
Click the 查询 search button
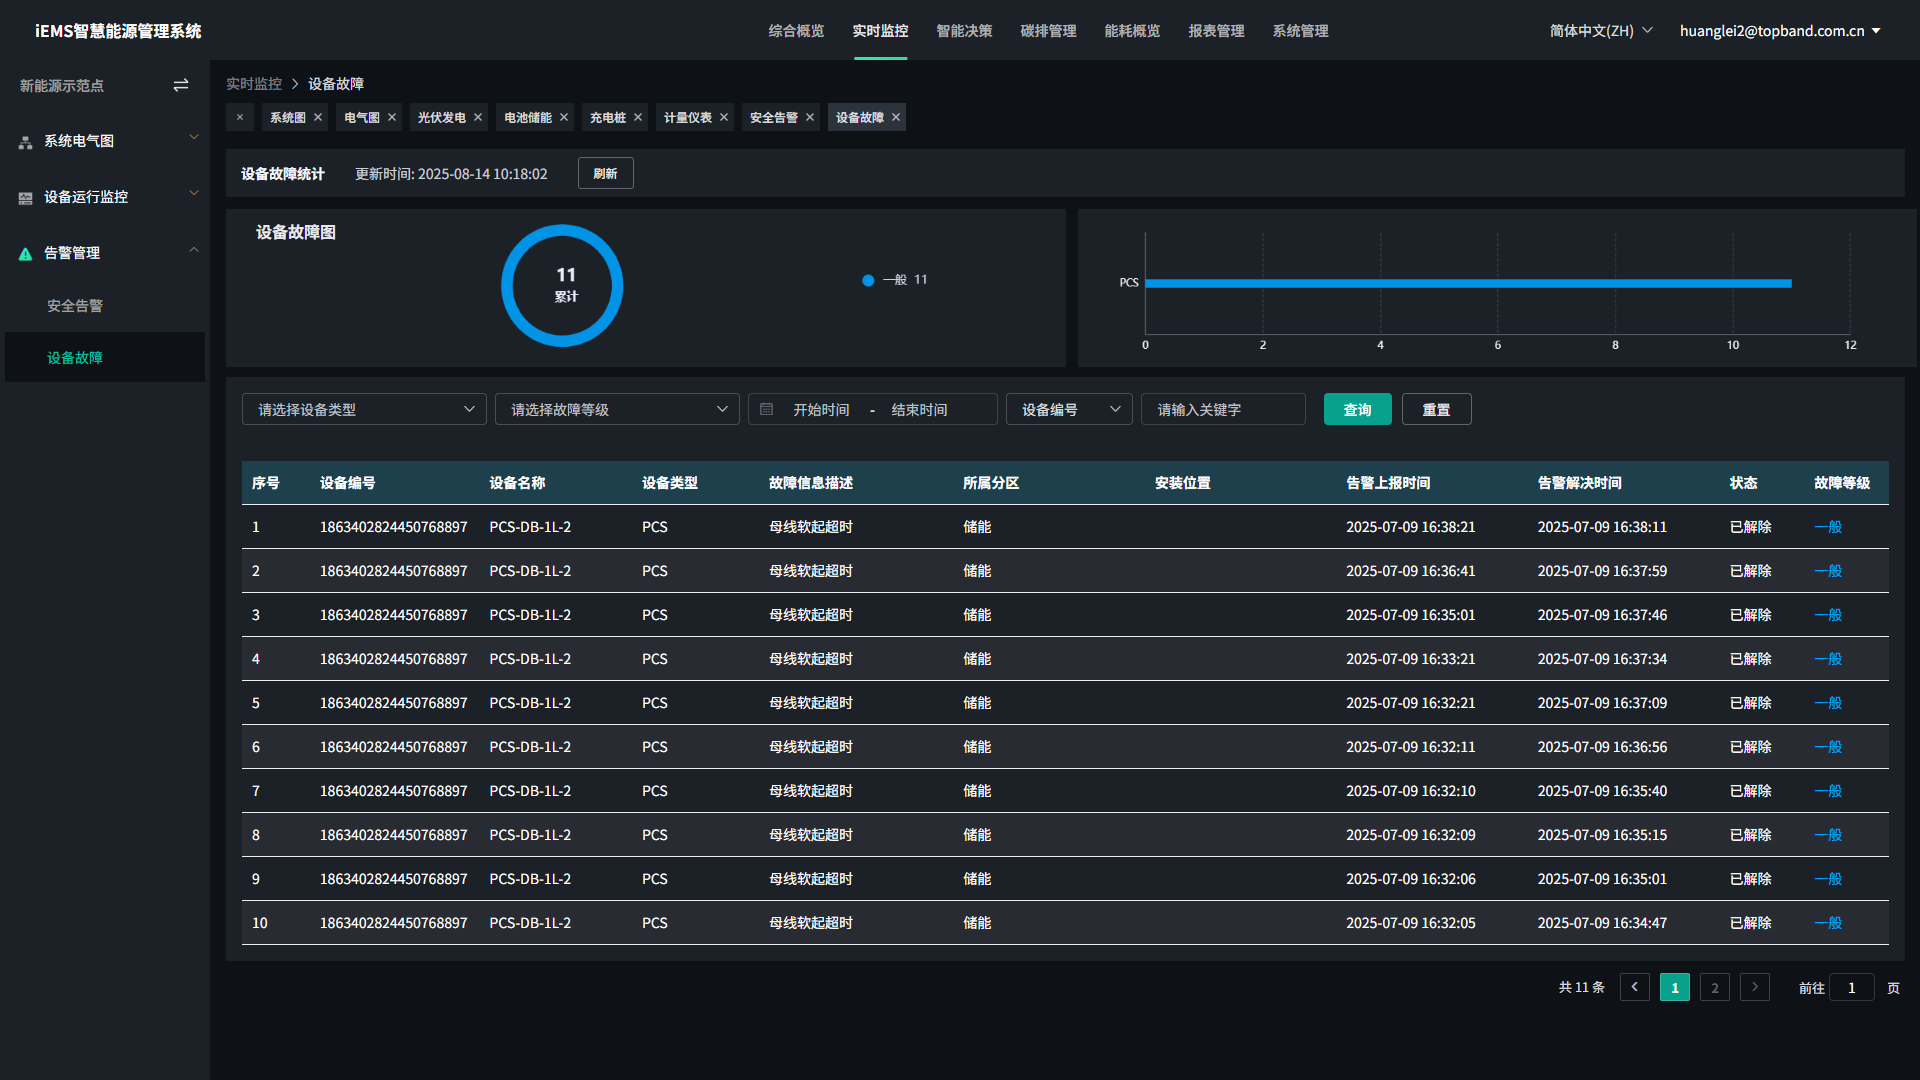pos(1357,409)
